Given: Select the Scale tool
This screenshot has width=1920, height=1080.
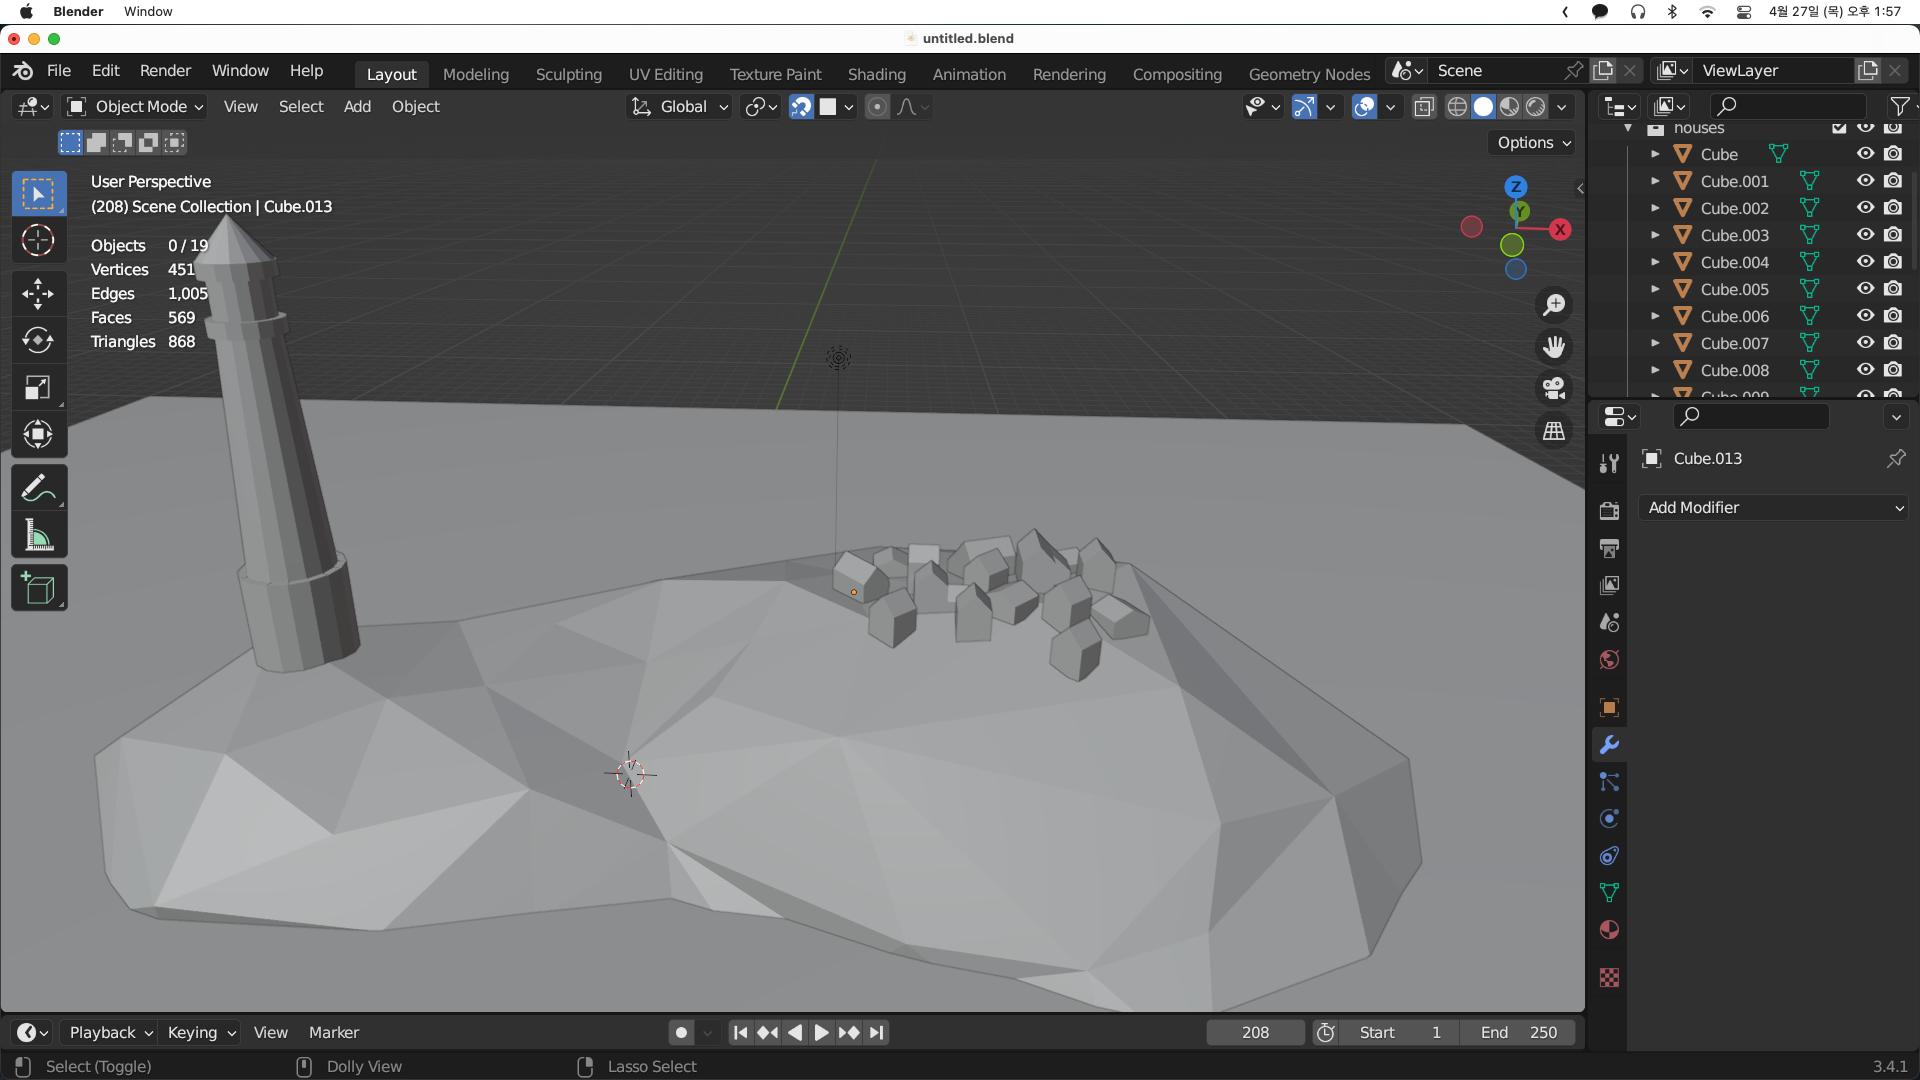Looking at the screenshot, I should [39, 388].
